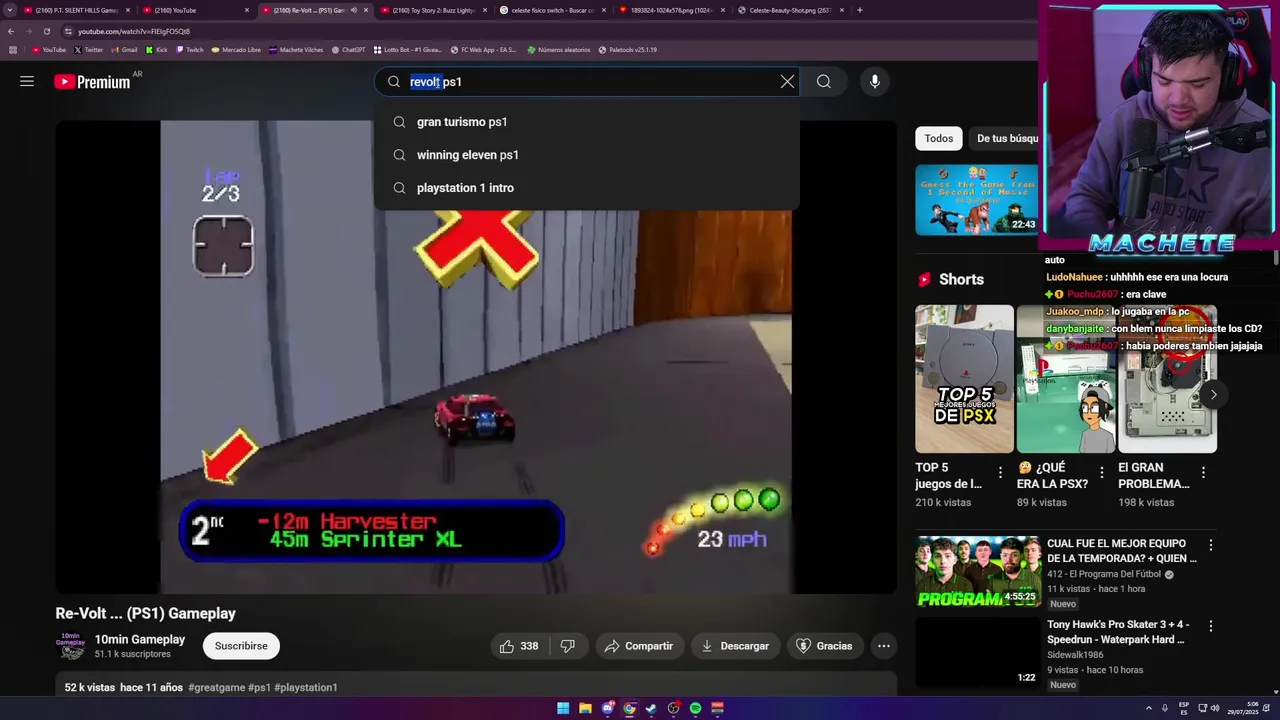Go to YouTube Premium home logo
Screen dimensions: 1280x720
tap(92, 82)
